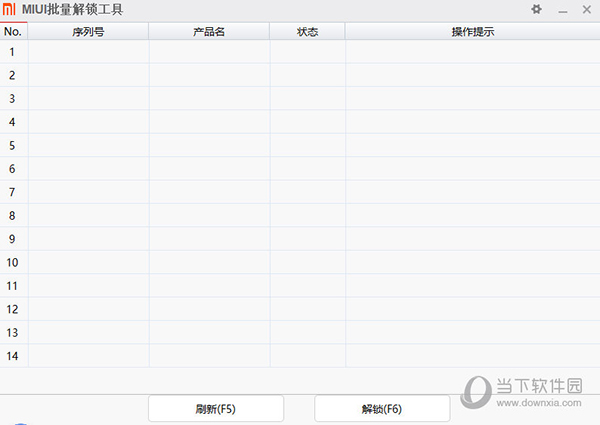Viewport: 600px width, 425px height.
Task: Click the 刷新(F5) refresh button
Action: tap(216, 409)
